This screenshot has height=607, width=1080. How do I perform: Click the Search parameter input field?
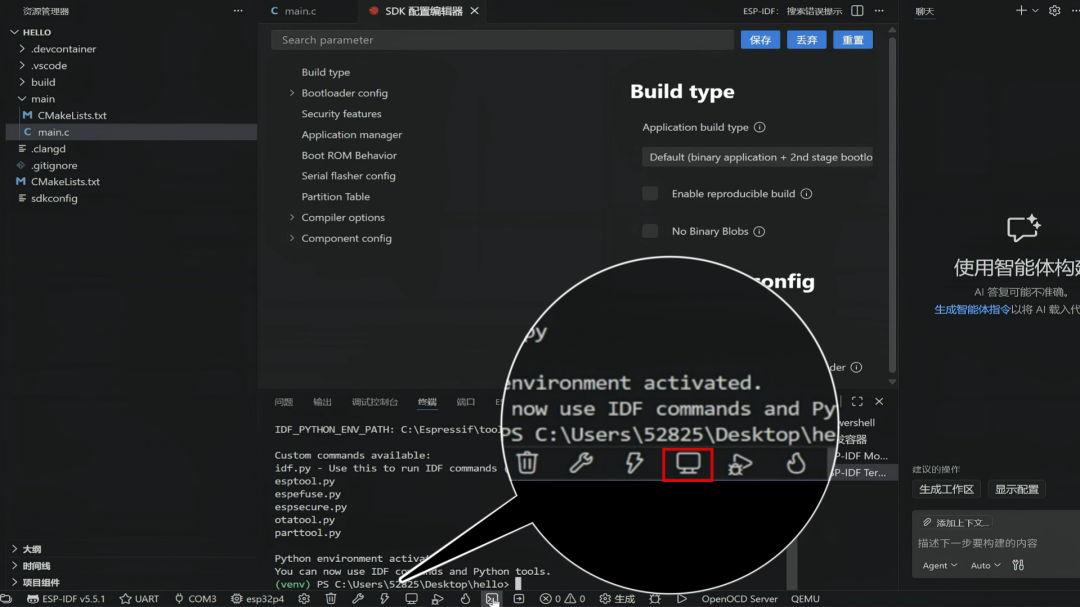tap(502, 40)
